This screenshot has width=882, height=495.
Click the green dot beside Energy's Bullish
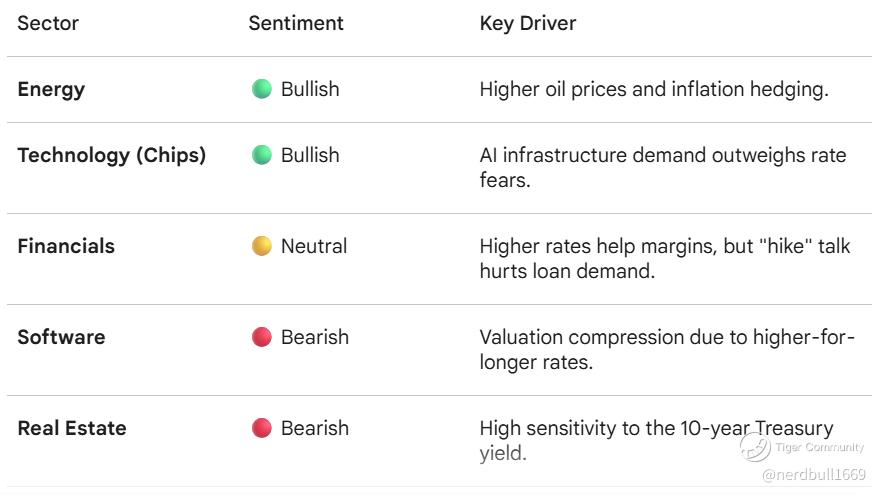(x=262, y=89)
